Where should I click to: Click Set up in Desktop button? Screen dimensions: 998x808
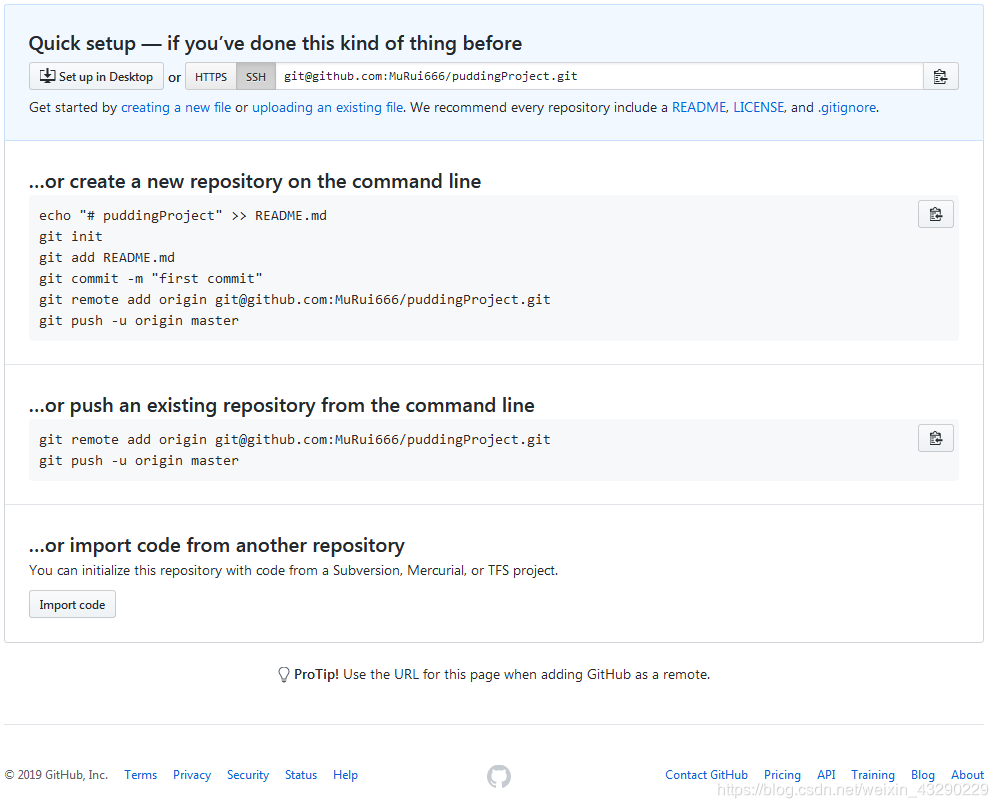pos(96,76)
